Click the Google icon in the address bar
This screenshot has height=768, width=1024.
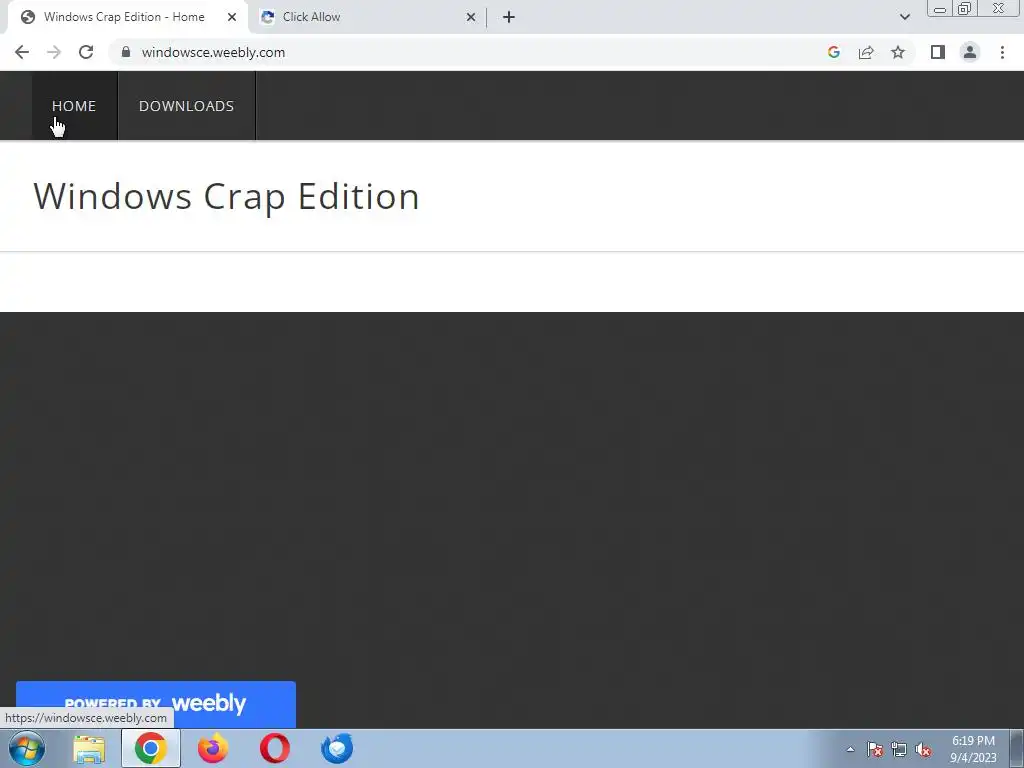coord(833,52)
